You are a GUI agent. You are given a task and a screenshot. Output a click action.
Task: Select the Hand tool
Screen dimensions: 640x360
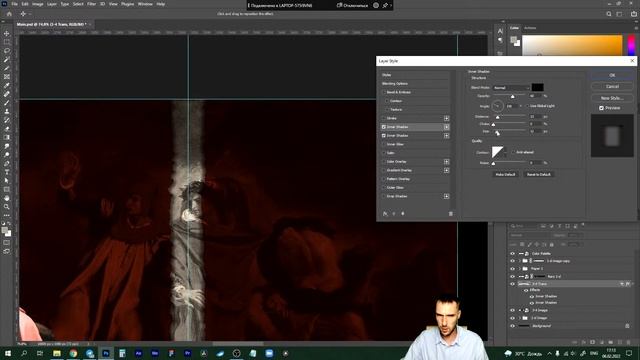[7, 198]
